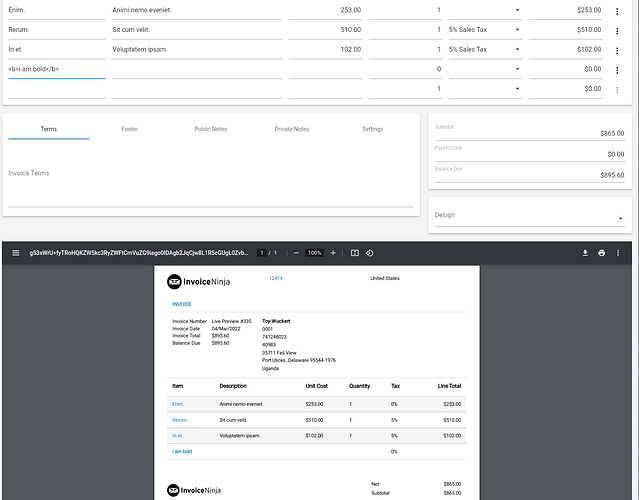Viewport: 639px width, 500px height.
Task: Download the invoice PDF
Action: tap(585, 253)
